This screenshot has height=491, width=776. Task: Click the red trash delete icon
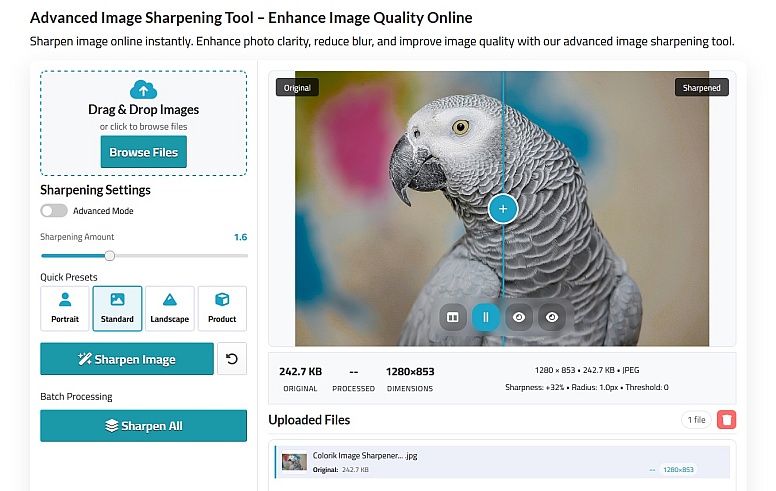tap(727, 420)
